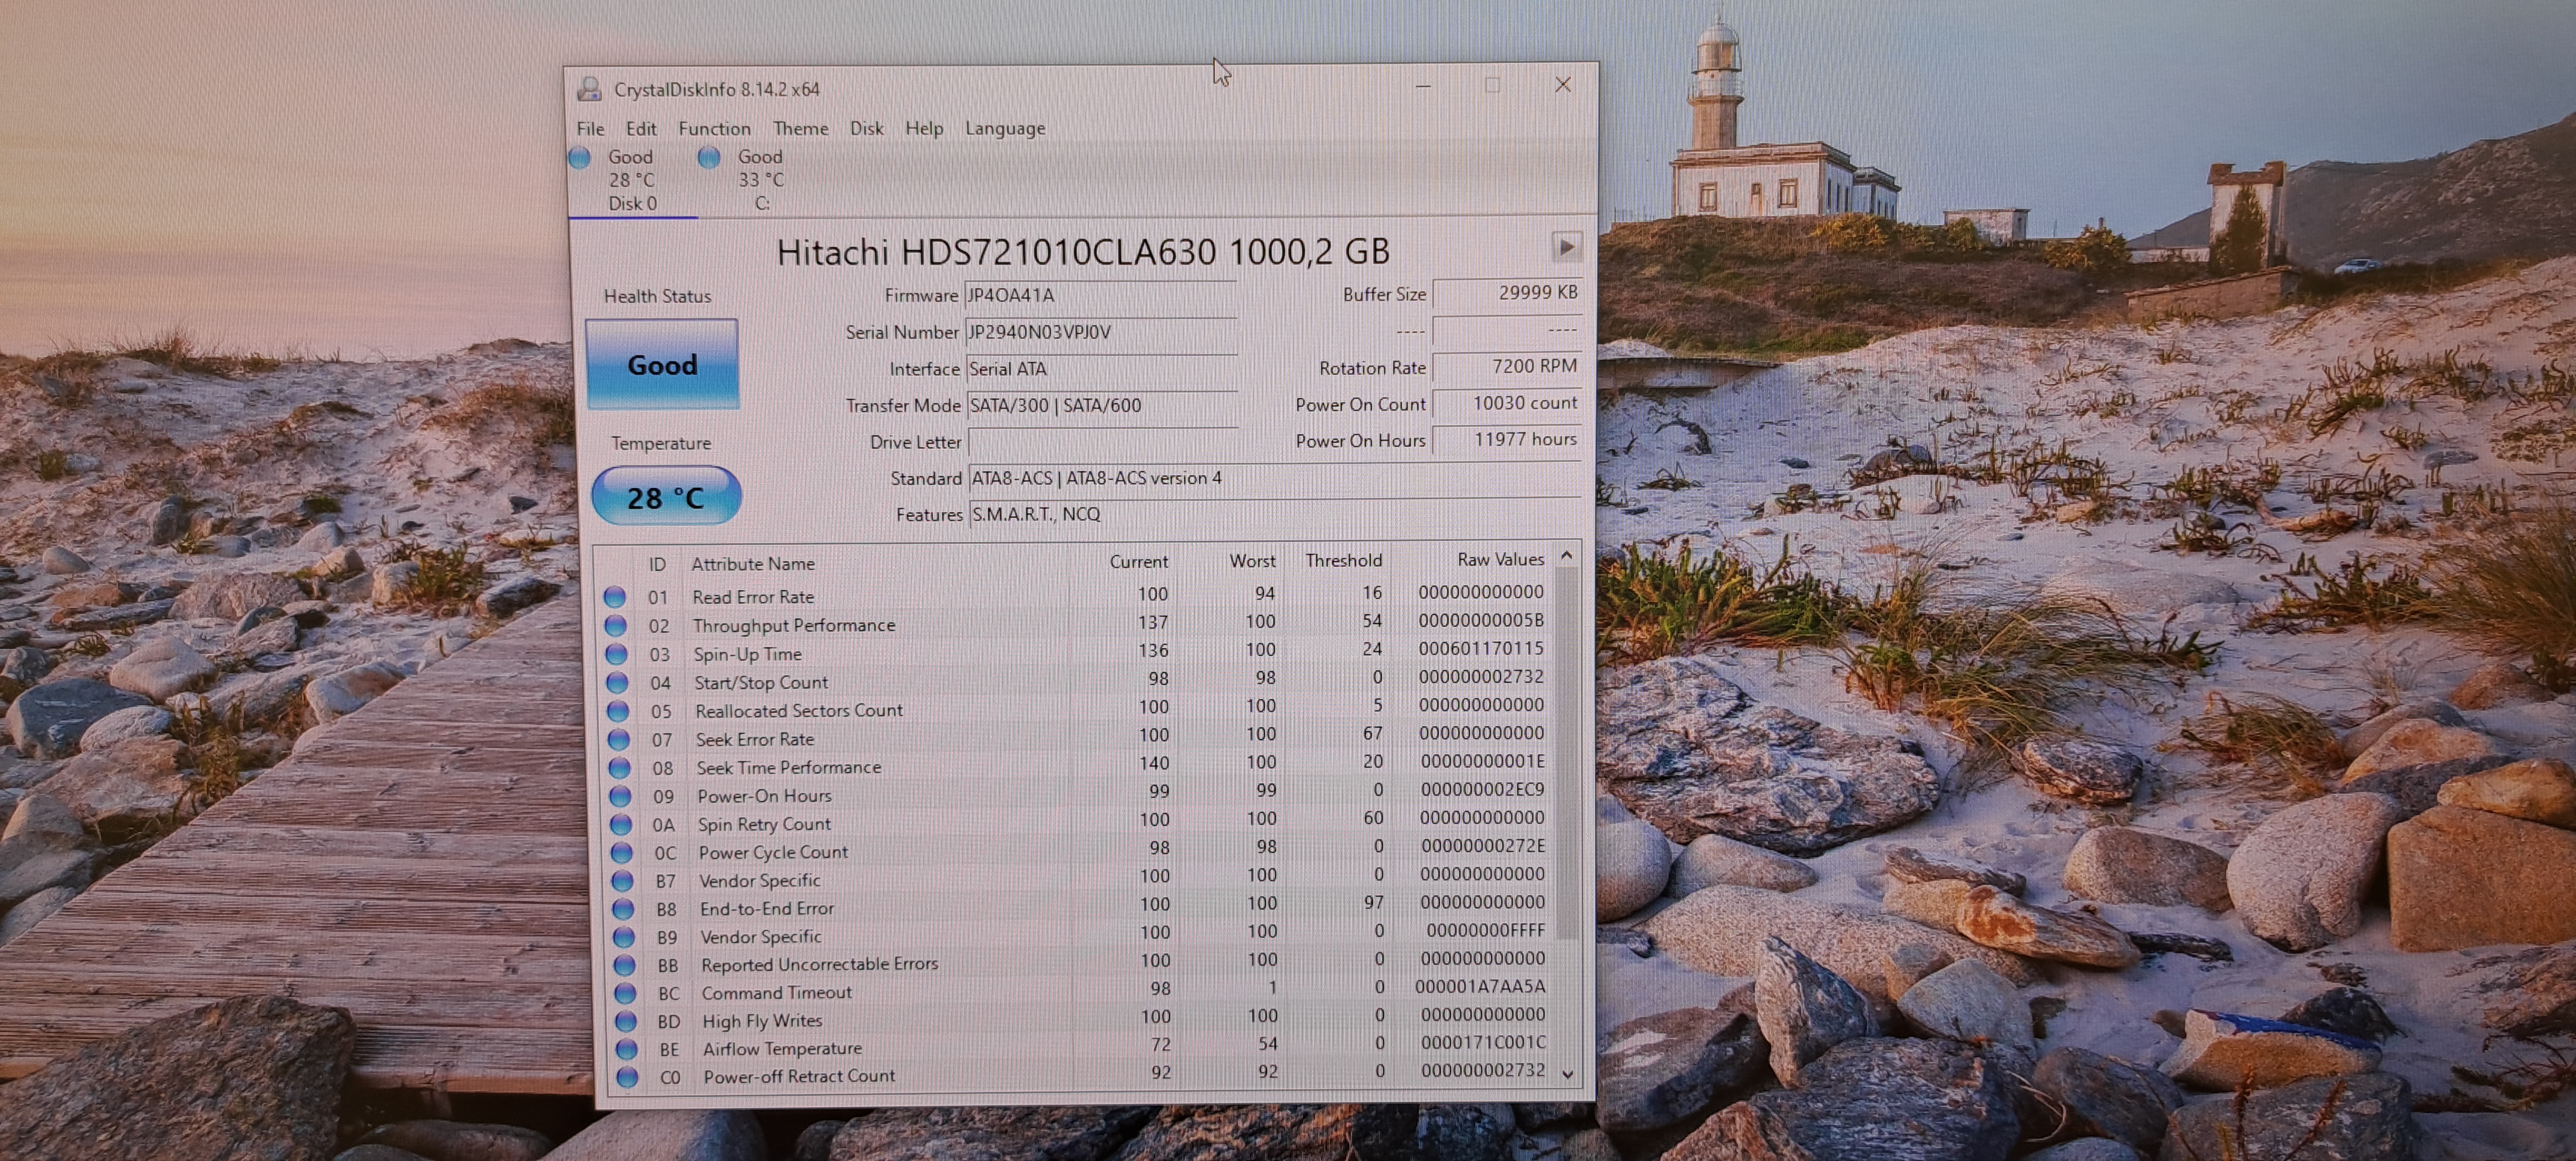Click status orb for Read Error Rate
Image resolution: width=2576 pixels, height=1161 pixels.
[x=615, y=597]
